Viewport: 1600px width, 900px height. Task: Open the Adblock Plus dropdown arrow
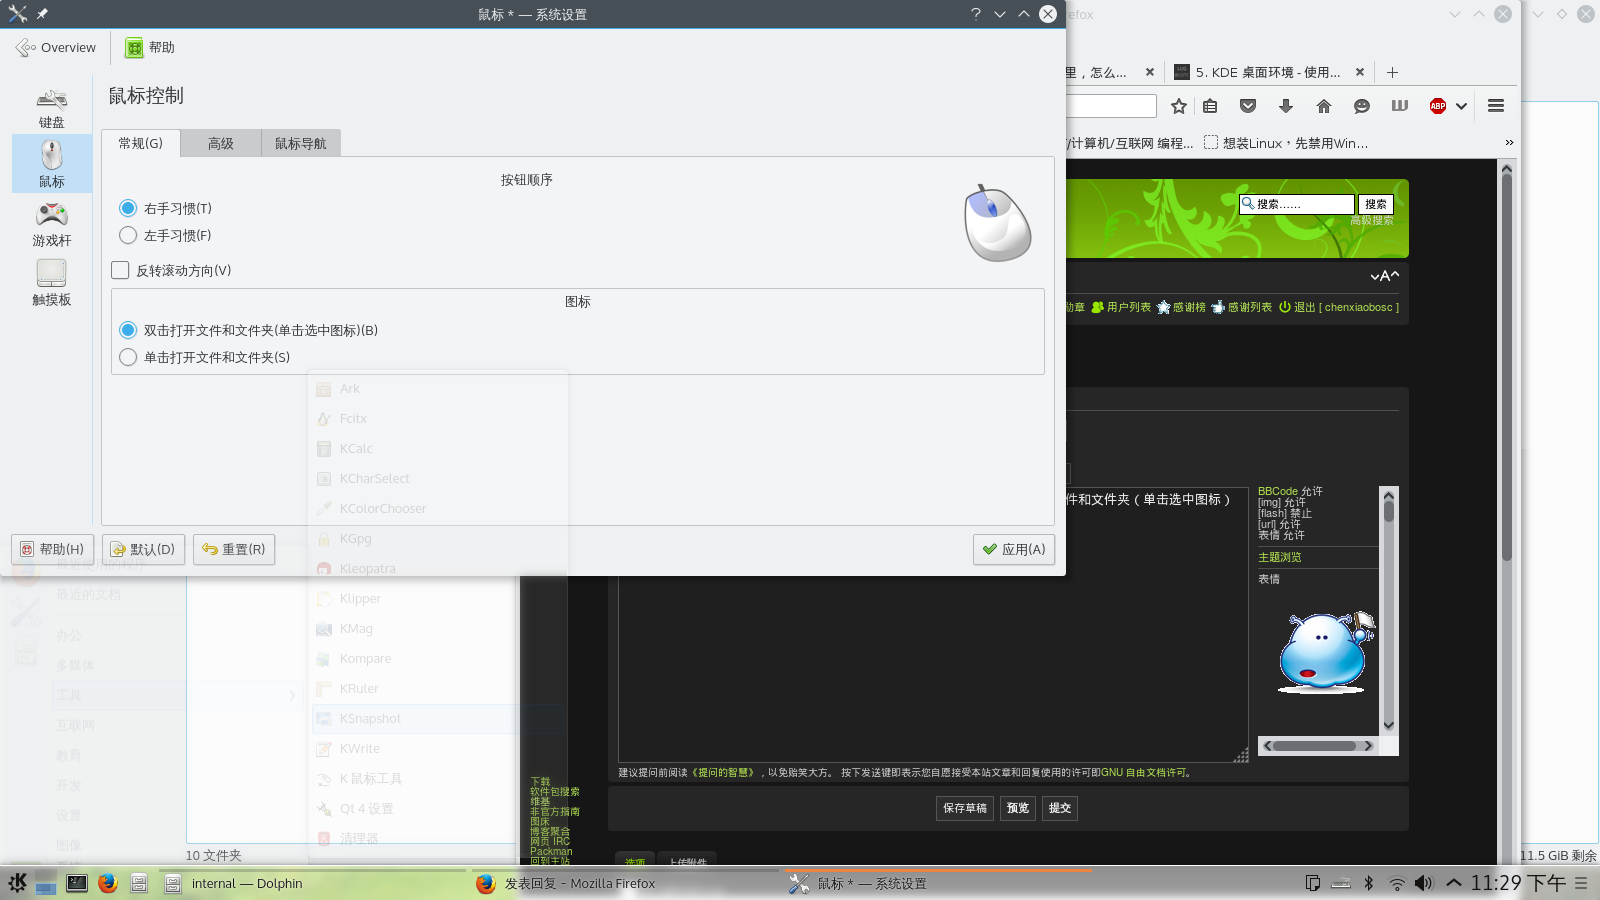coord(1461,106)
